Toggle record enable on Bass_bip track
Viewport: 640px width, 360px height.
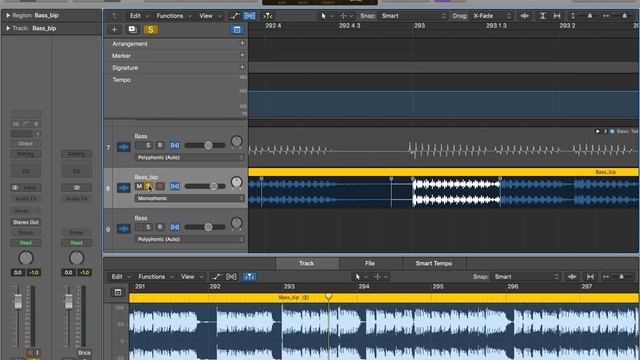click(x=160, y=186)
